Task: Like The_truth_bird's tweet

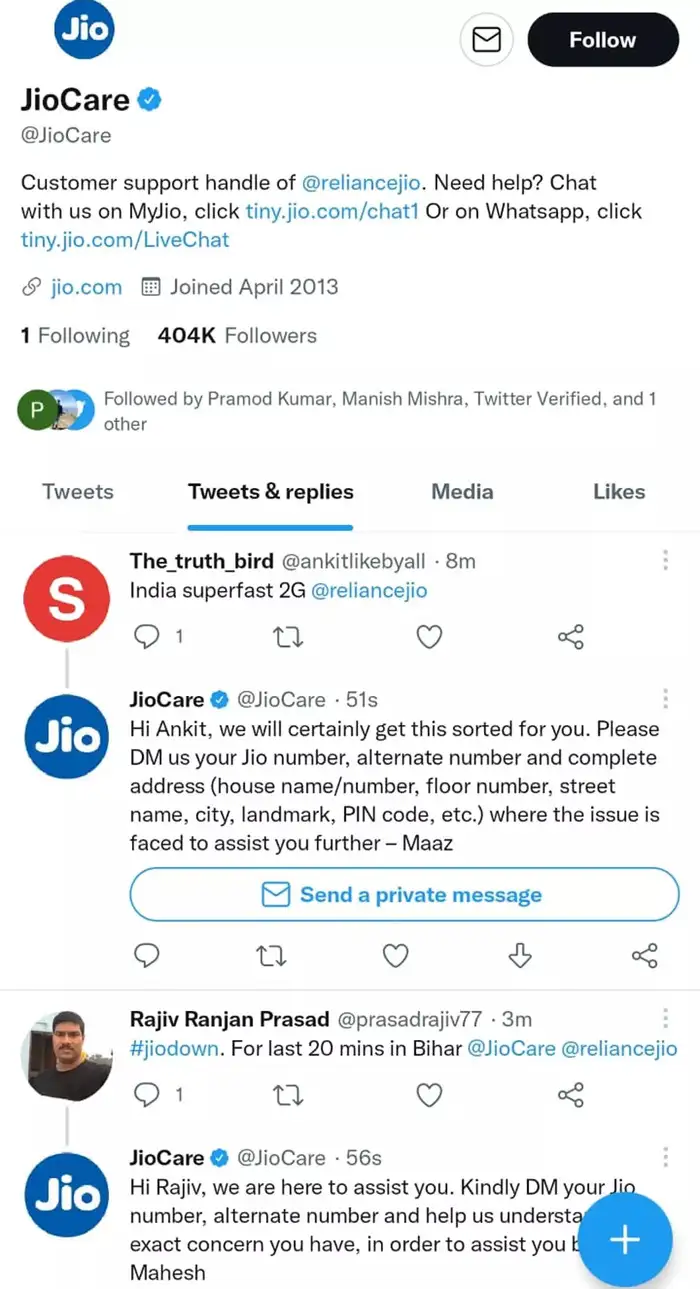Action: pyautogui.click(x=429, y=636)
